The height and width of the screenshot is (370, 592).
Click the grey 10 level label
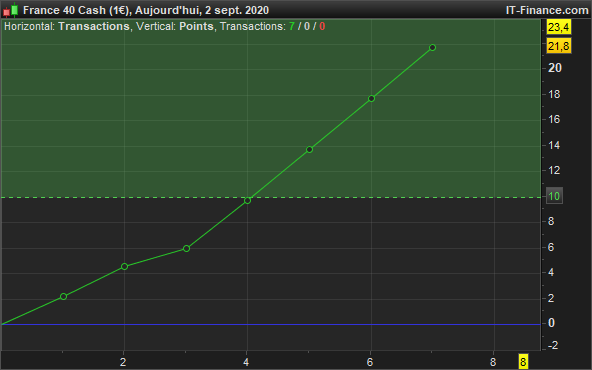click(554, 196)
